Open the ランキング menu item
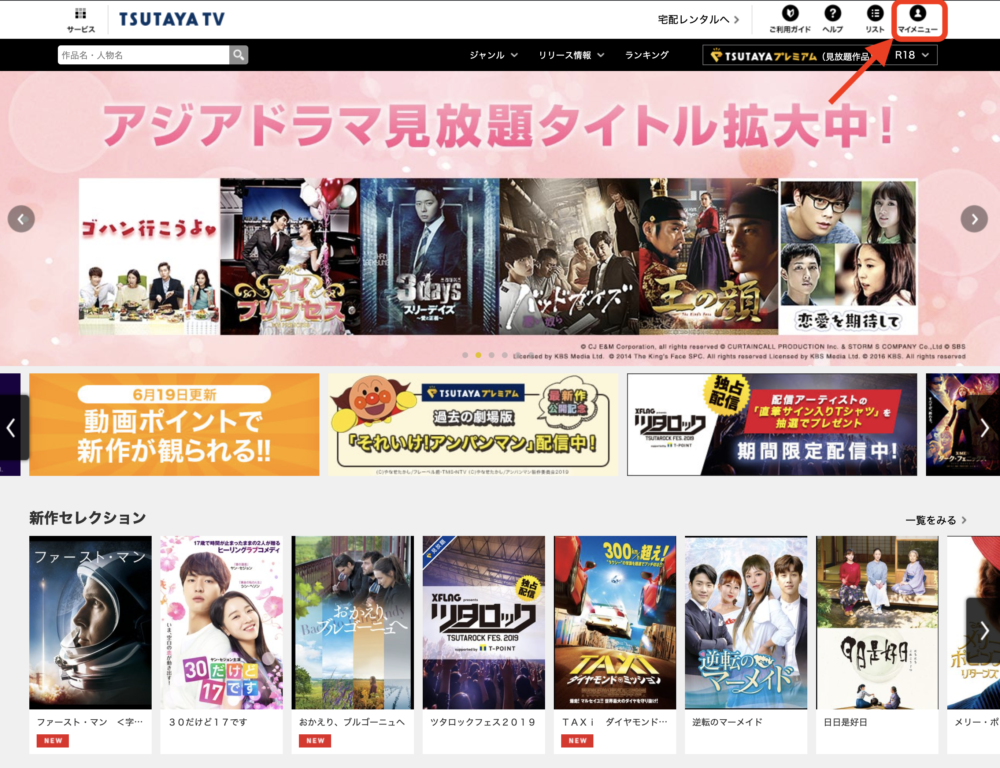The width and height of the screenshot is (1000, 768). 646,55
